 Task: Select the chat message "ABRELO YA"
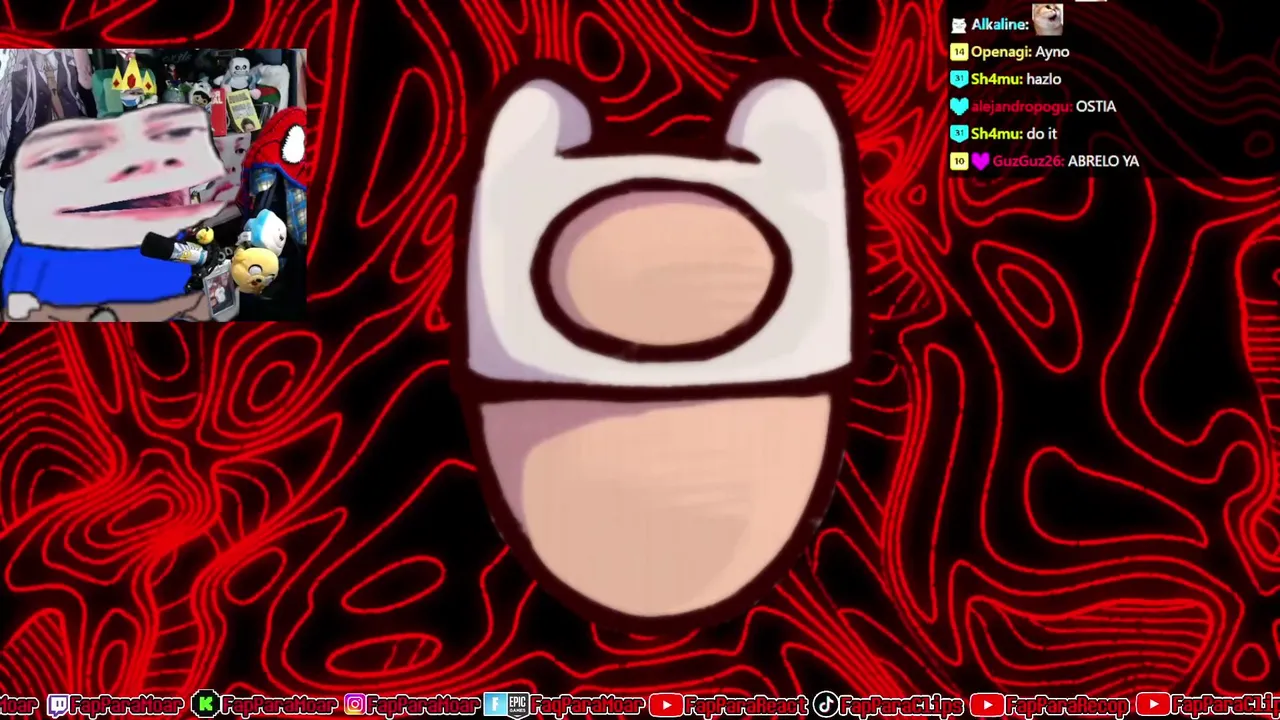[x=1103, y=160]
